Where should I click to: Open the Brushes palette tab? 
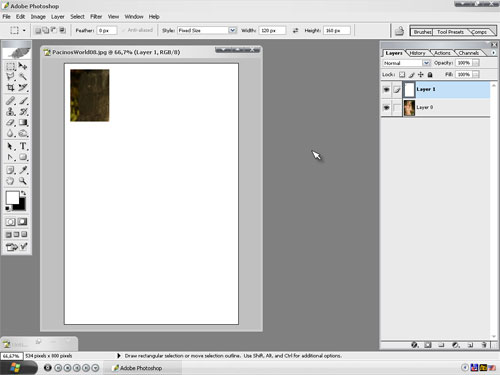click(422, 32)
